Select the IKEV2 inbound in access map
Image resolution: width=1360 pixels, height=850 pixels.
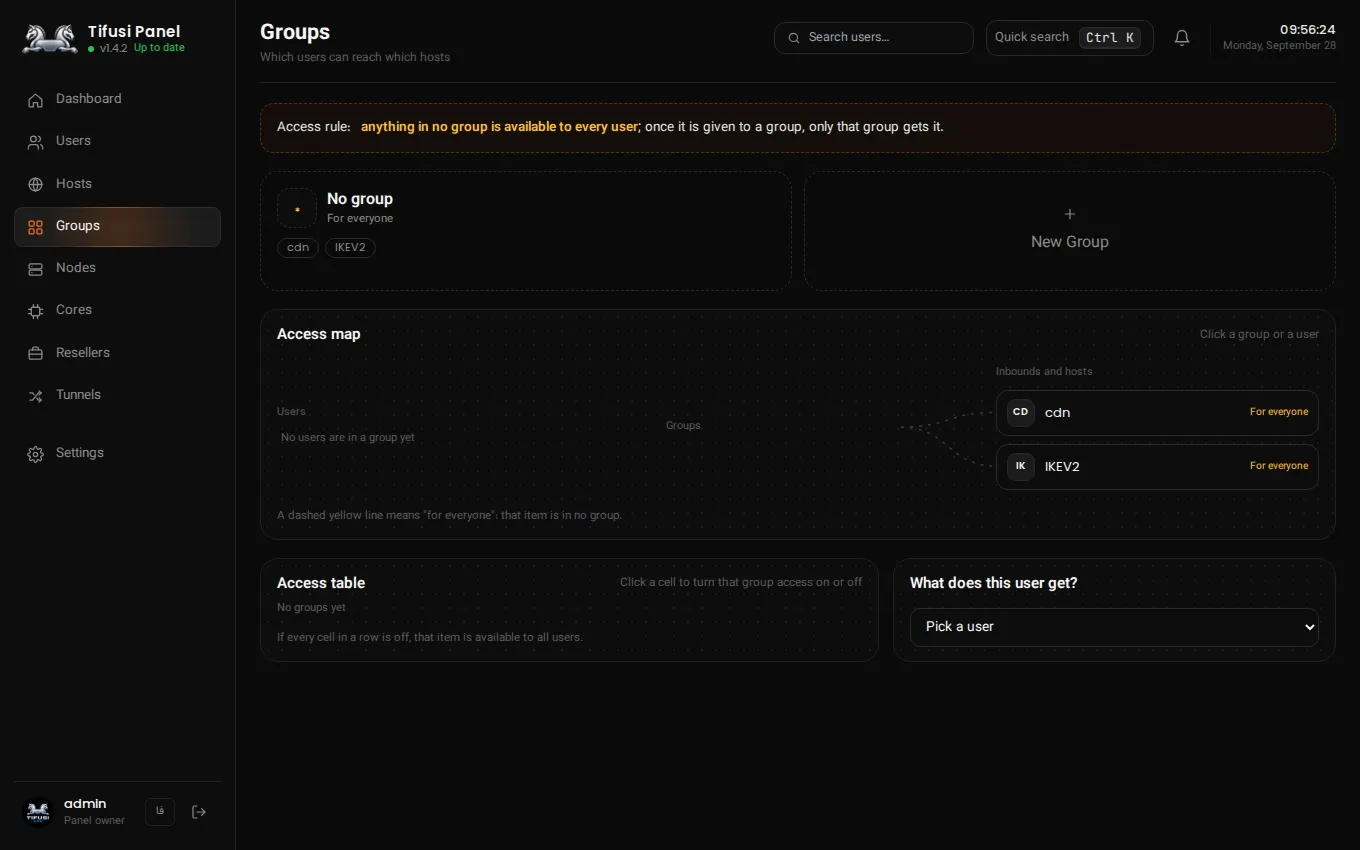tap(1157, 466)
